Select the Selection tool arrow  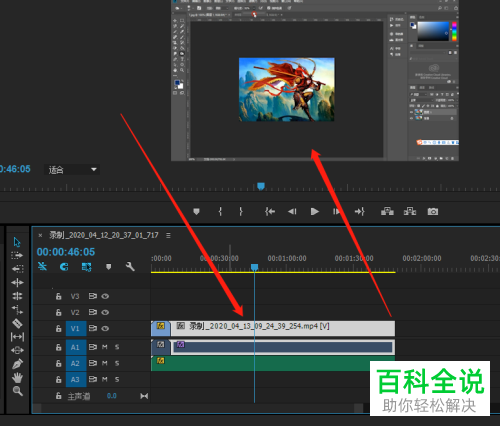coord(17,242)
